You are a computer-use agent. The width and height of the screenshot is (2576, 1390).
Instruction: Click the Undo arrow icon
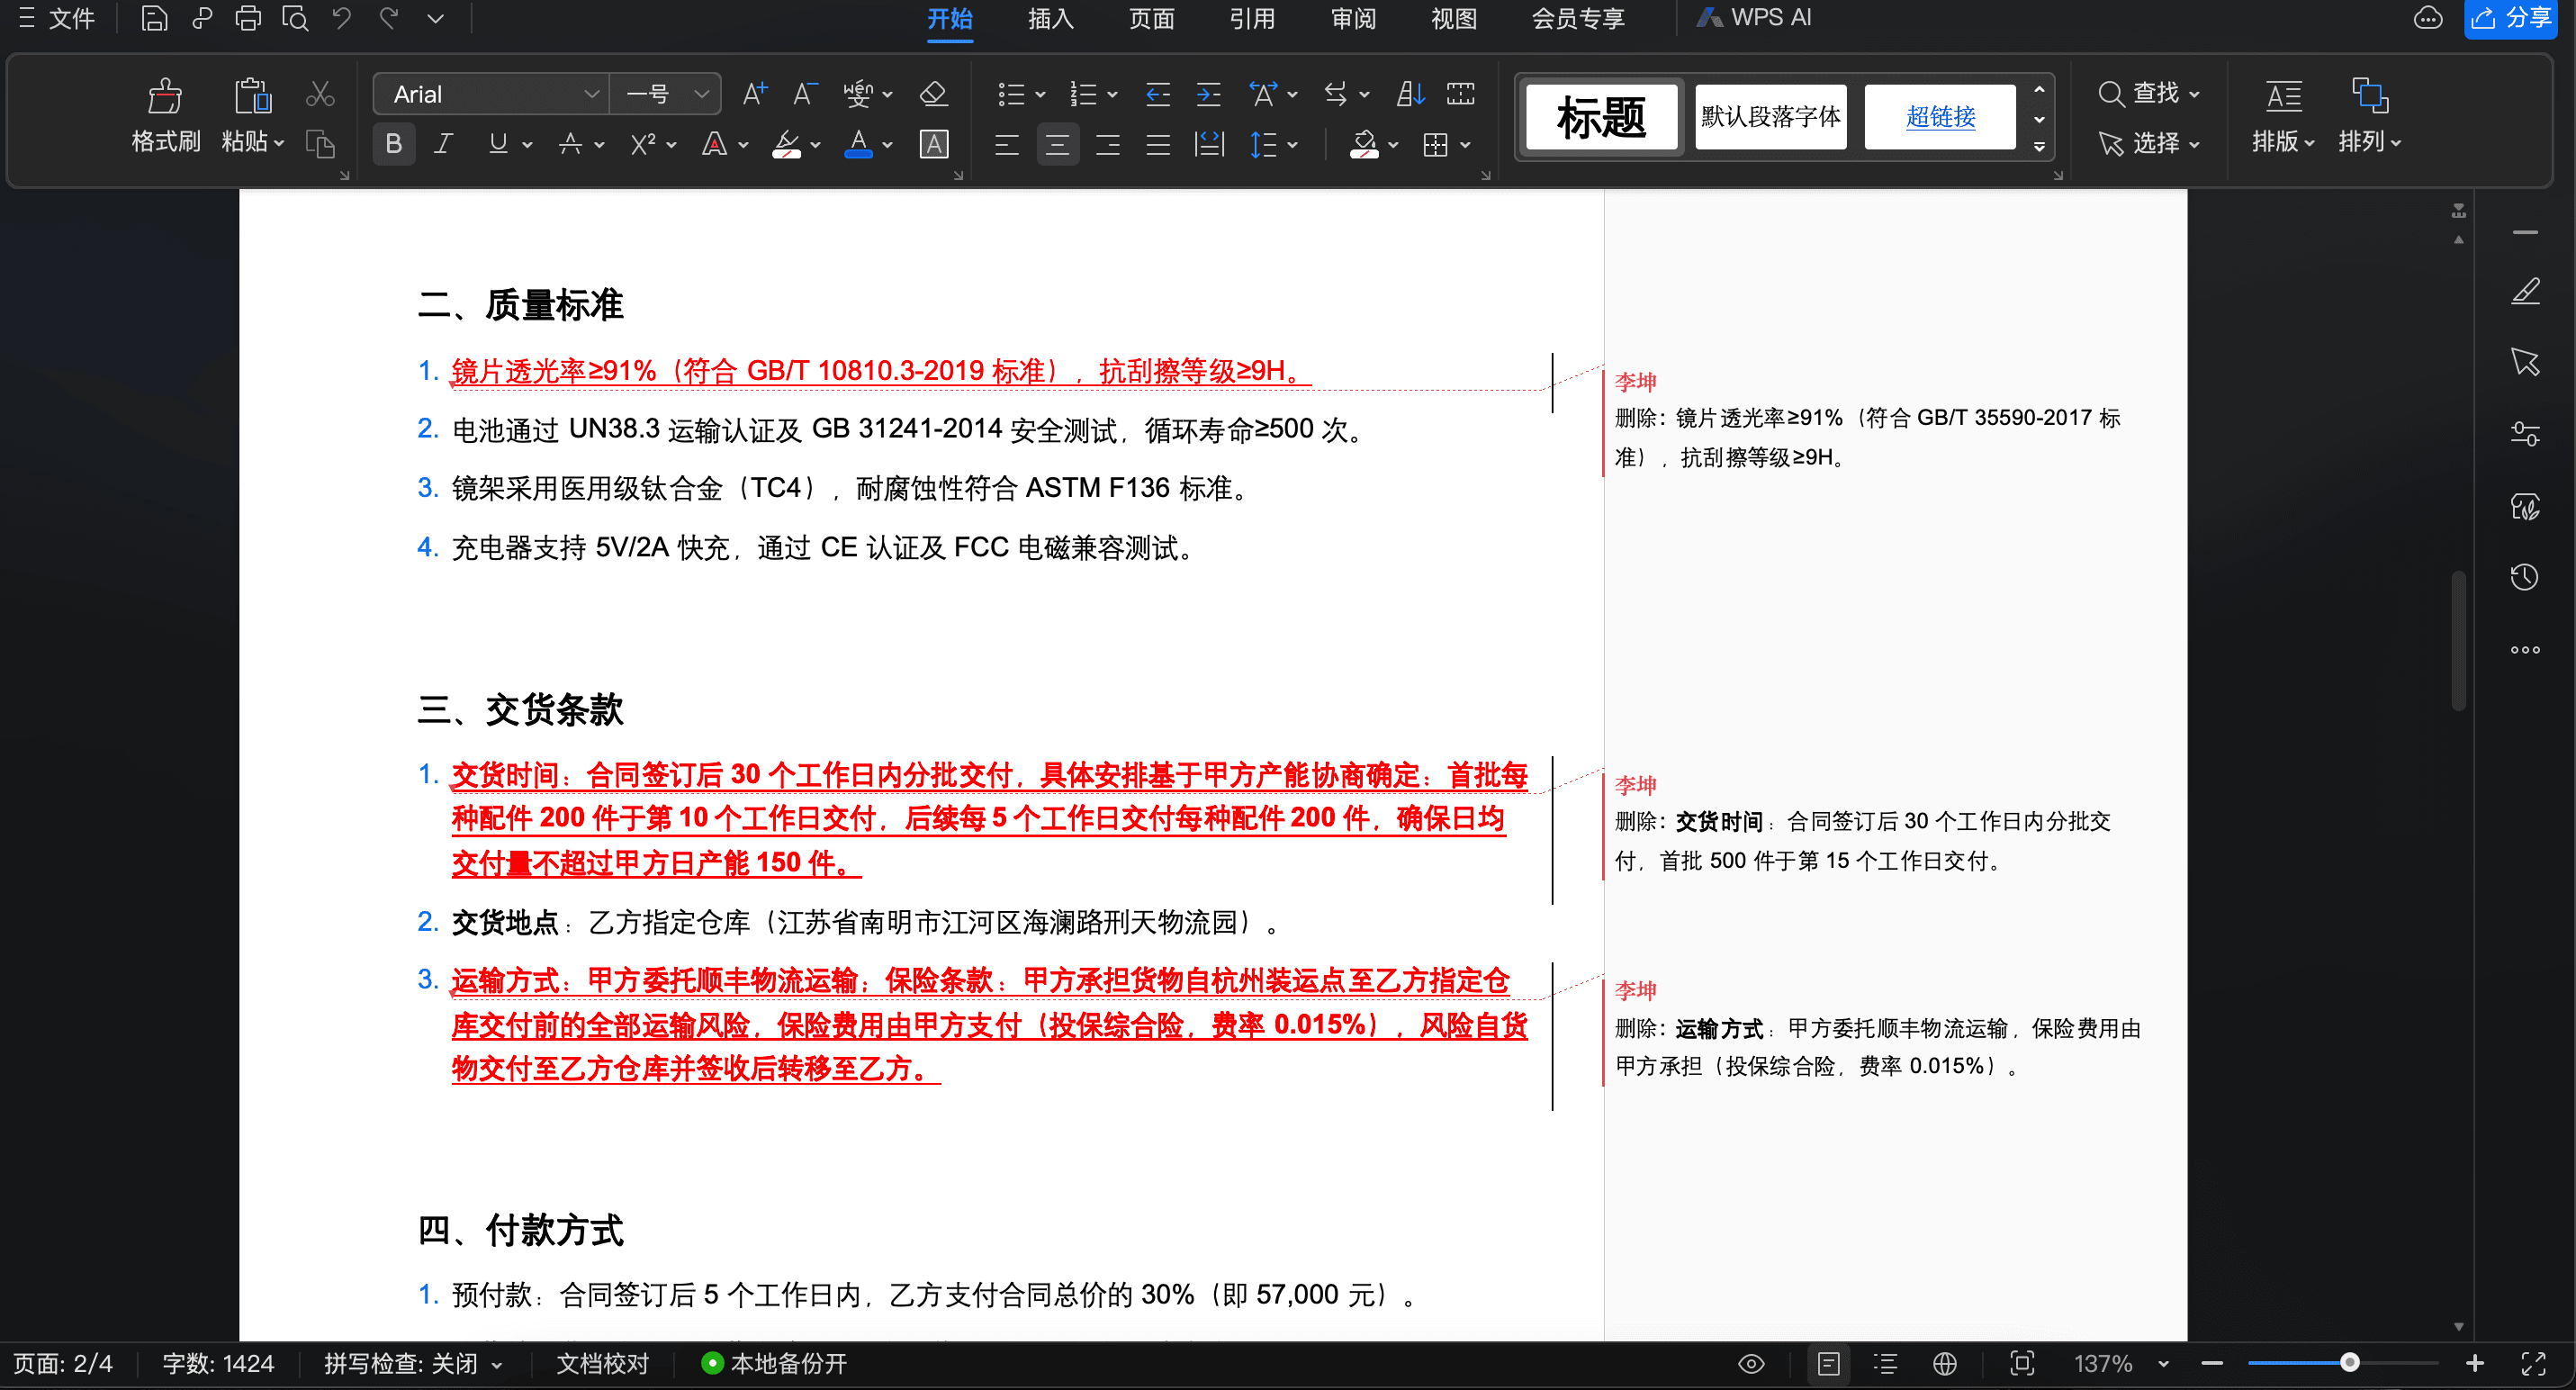[x=342, y=18]
